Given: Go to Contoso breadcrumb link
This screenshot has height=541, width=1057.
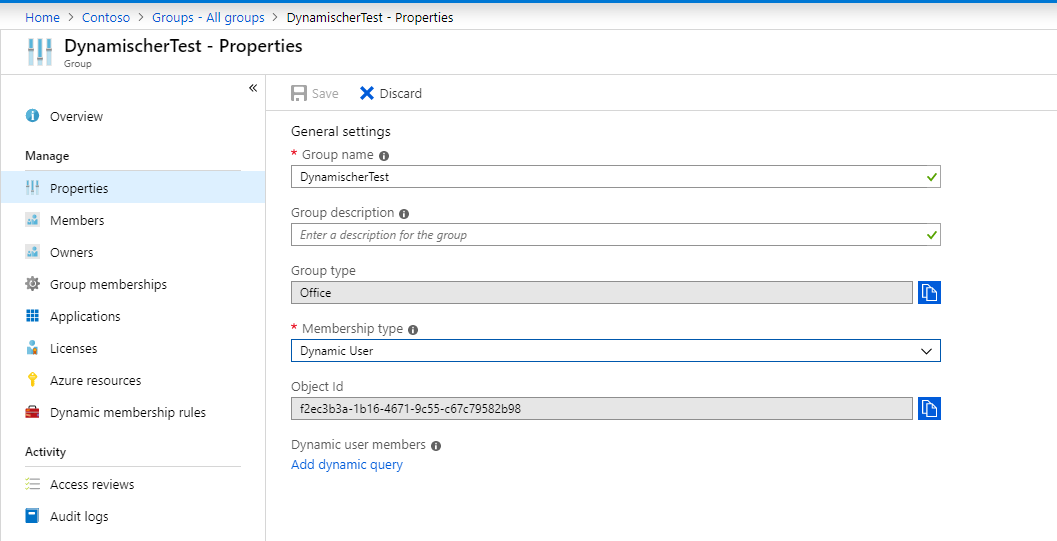Looking at the screenshot, I should click(x=106, y=18).
